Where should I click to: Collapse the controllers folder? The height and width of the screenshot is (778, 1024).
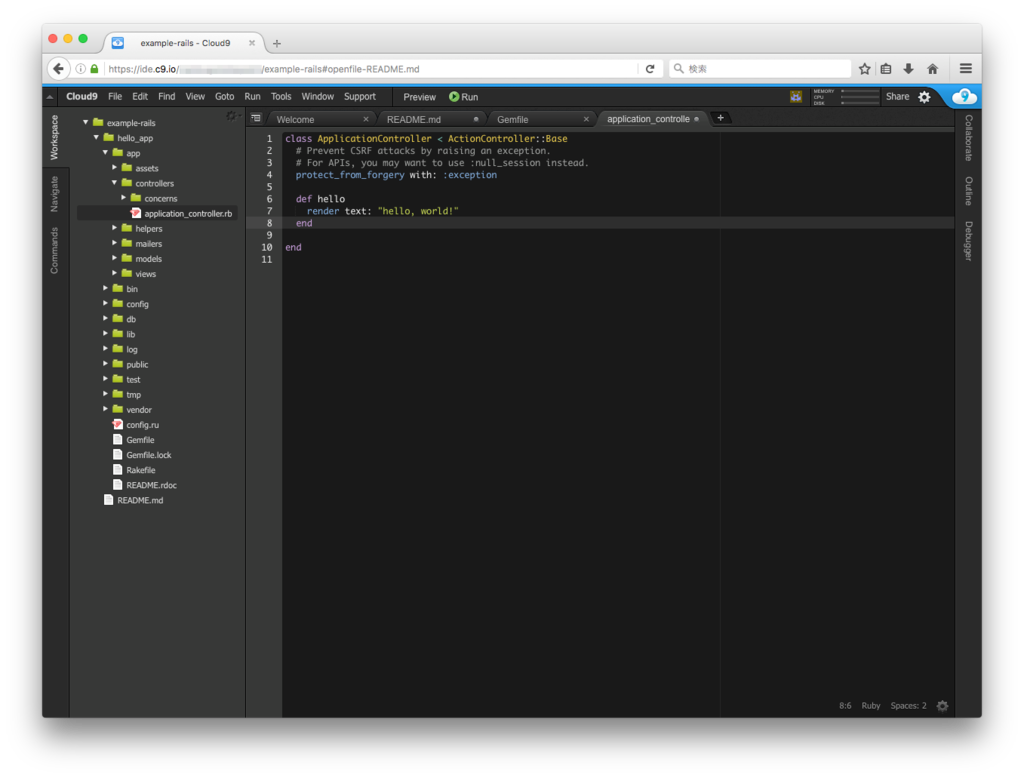[x=114, y=182]
